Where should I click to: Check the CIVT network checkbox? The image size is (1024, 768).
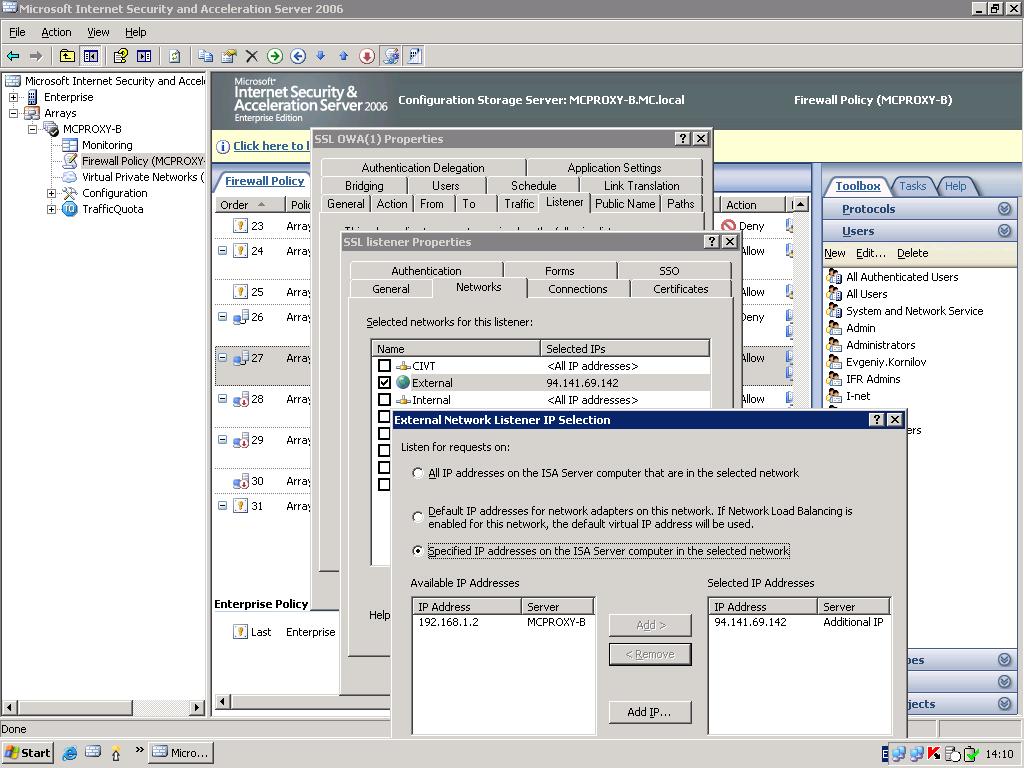point(385,366)
